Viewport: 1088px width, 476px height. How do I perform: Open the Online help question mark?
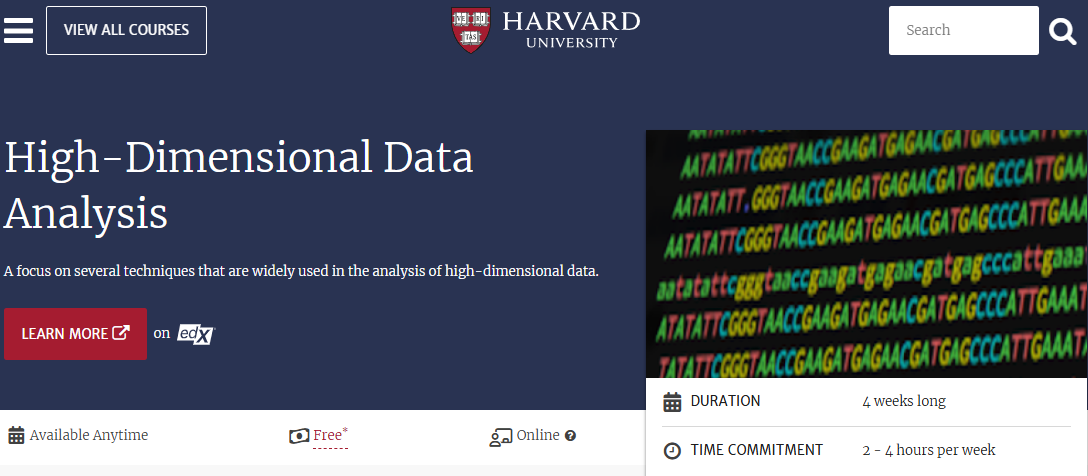pyautogui.click(x=570, y=436)
